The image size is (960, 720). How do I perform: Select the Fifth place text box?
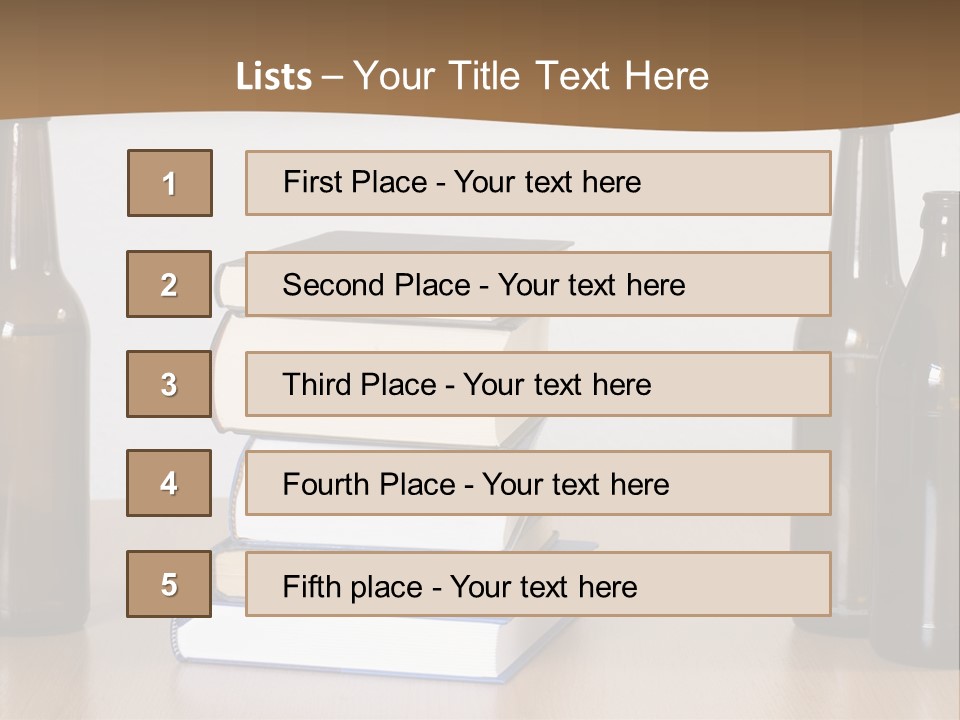pos(538,584)
